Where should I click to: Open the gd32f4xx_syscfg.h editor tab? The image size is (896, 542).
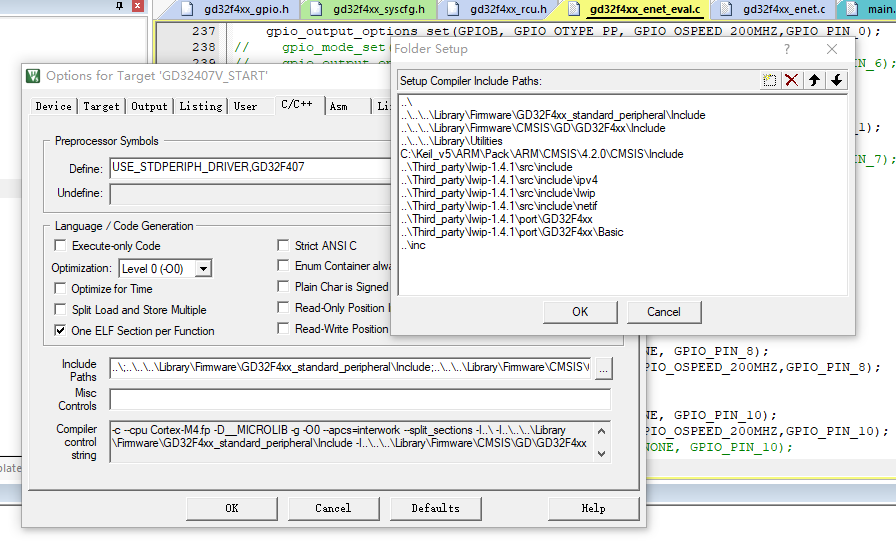369,9
